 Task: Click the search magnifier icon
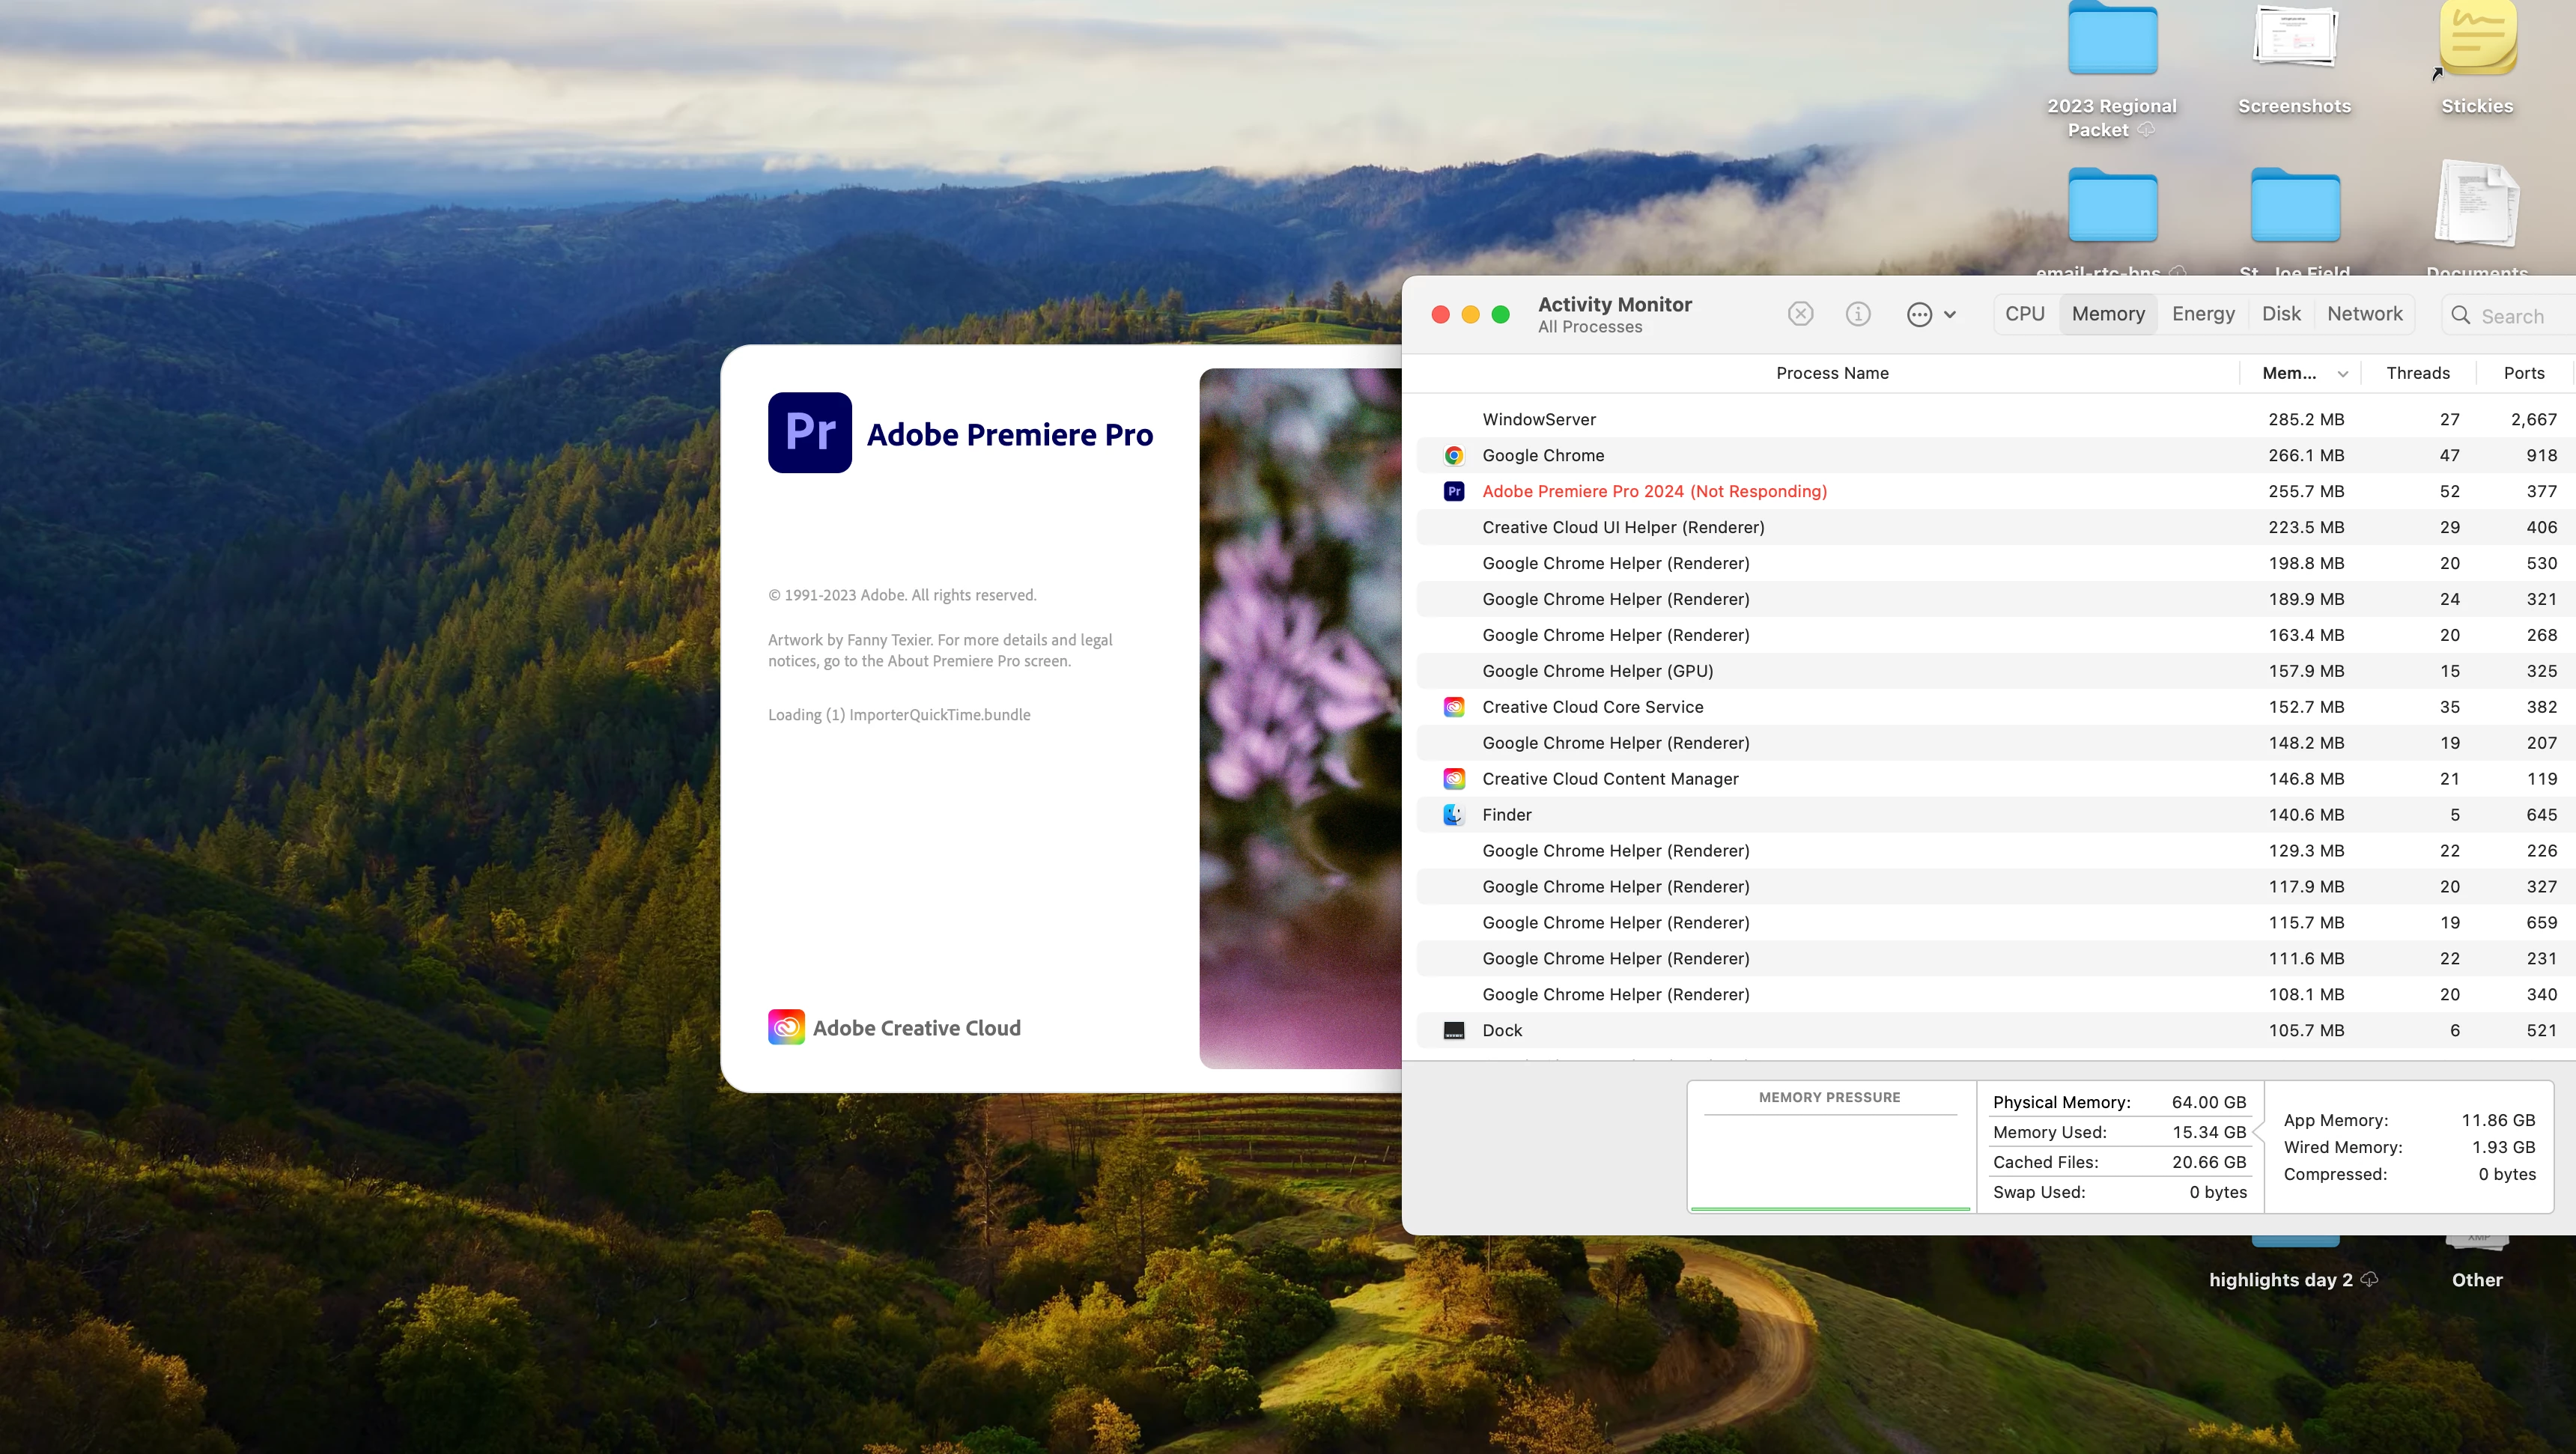pyautogui.click(x=2461, y=315)
